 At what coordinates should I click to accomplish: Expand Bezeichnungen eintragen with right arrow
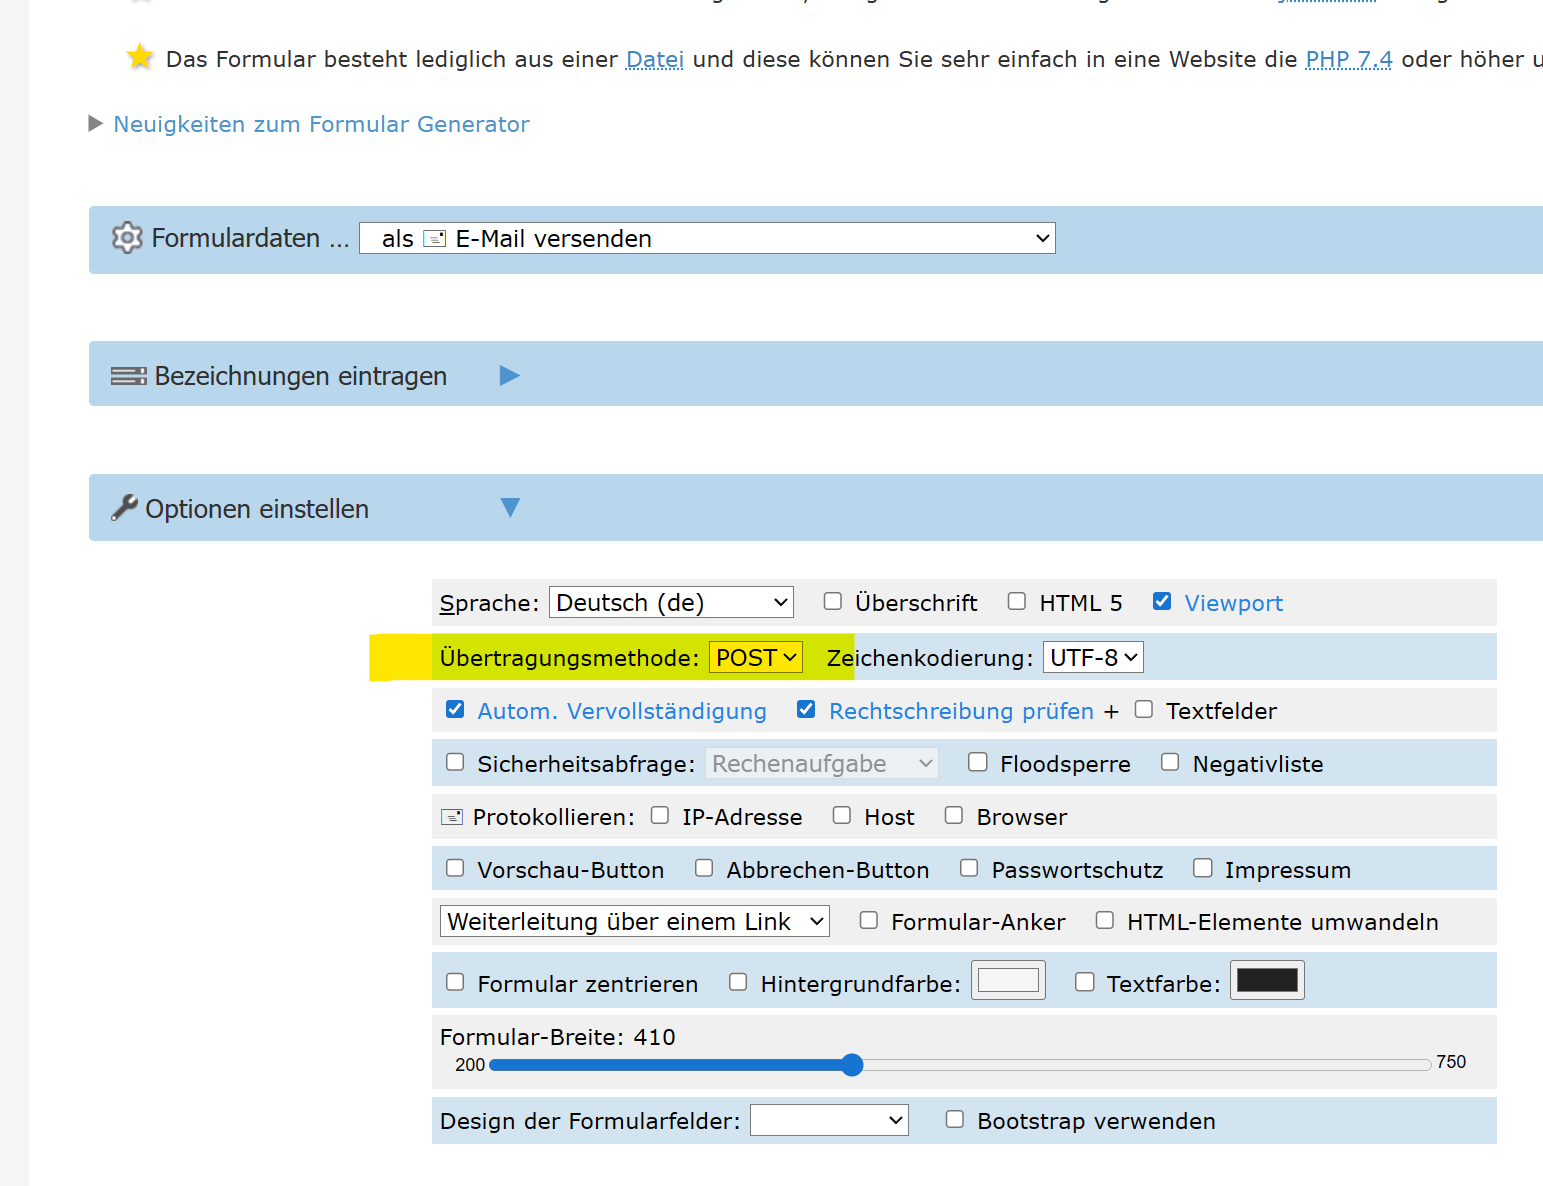click(x=509, y=375)
